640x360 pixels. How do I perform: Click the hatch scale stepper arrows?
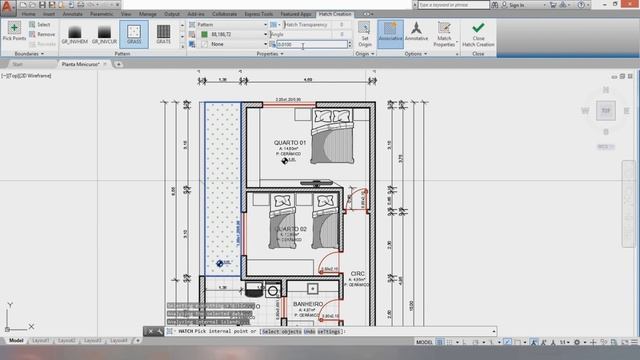tap(350, 44)
